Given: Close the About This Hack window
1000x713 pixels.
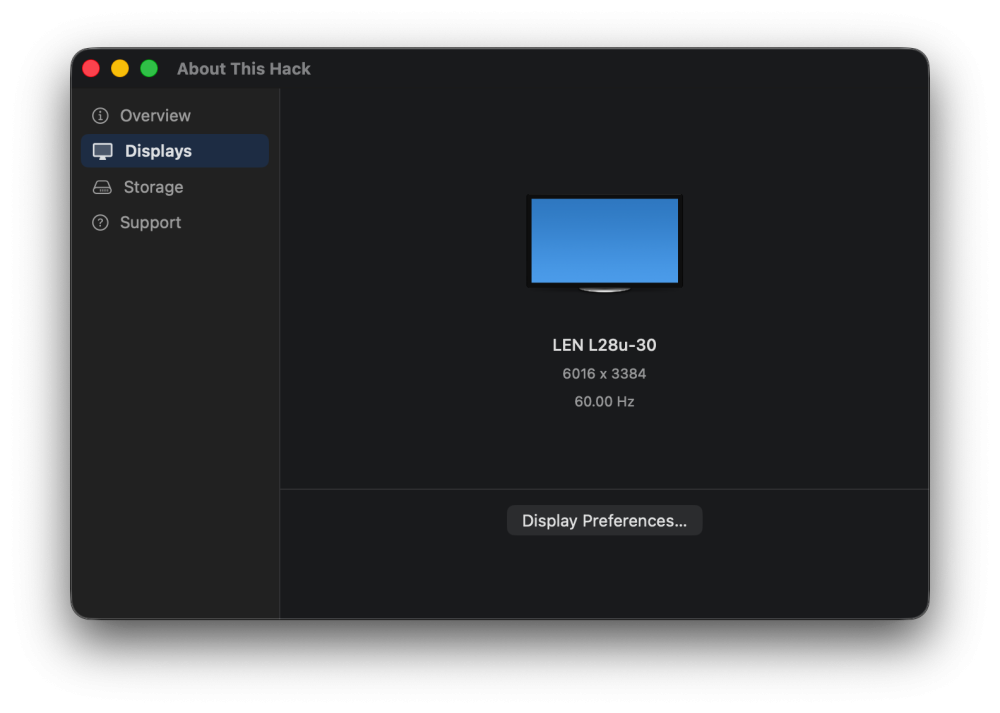Looking at the screenshot, I should coord(91,68).
